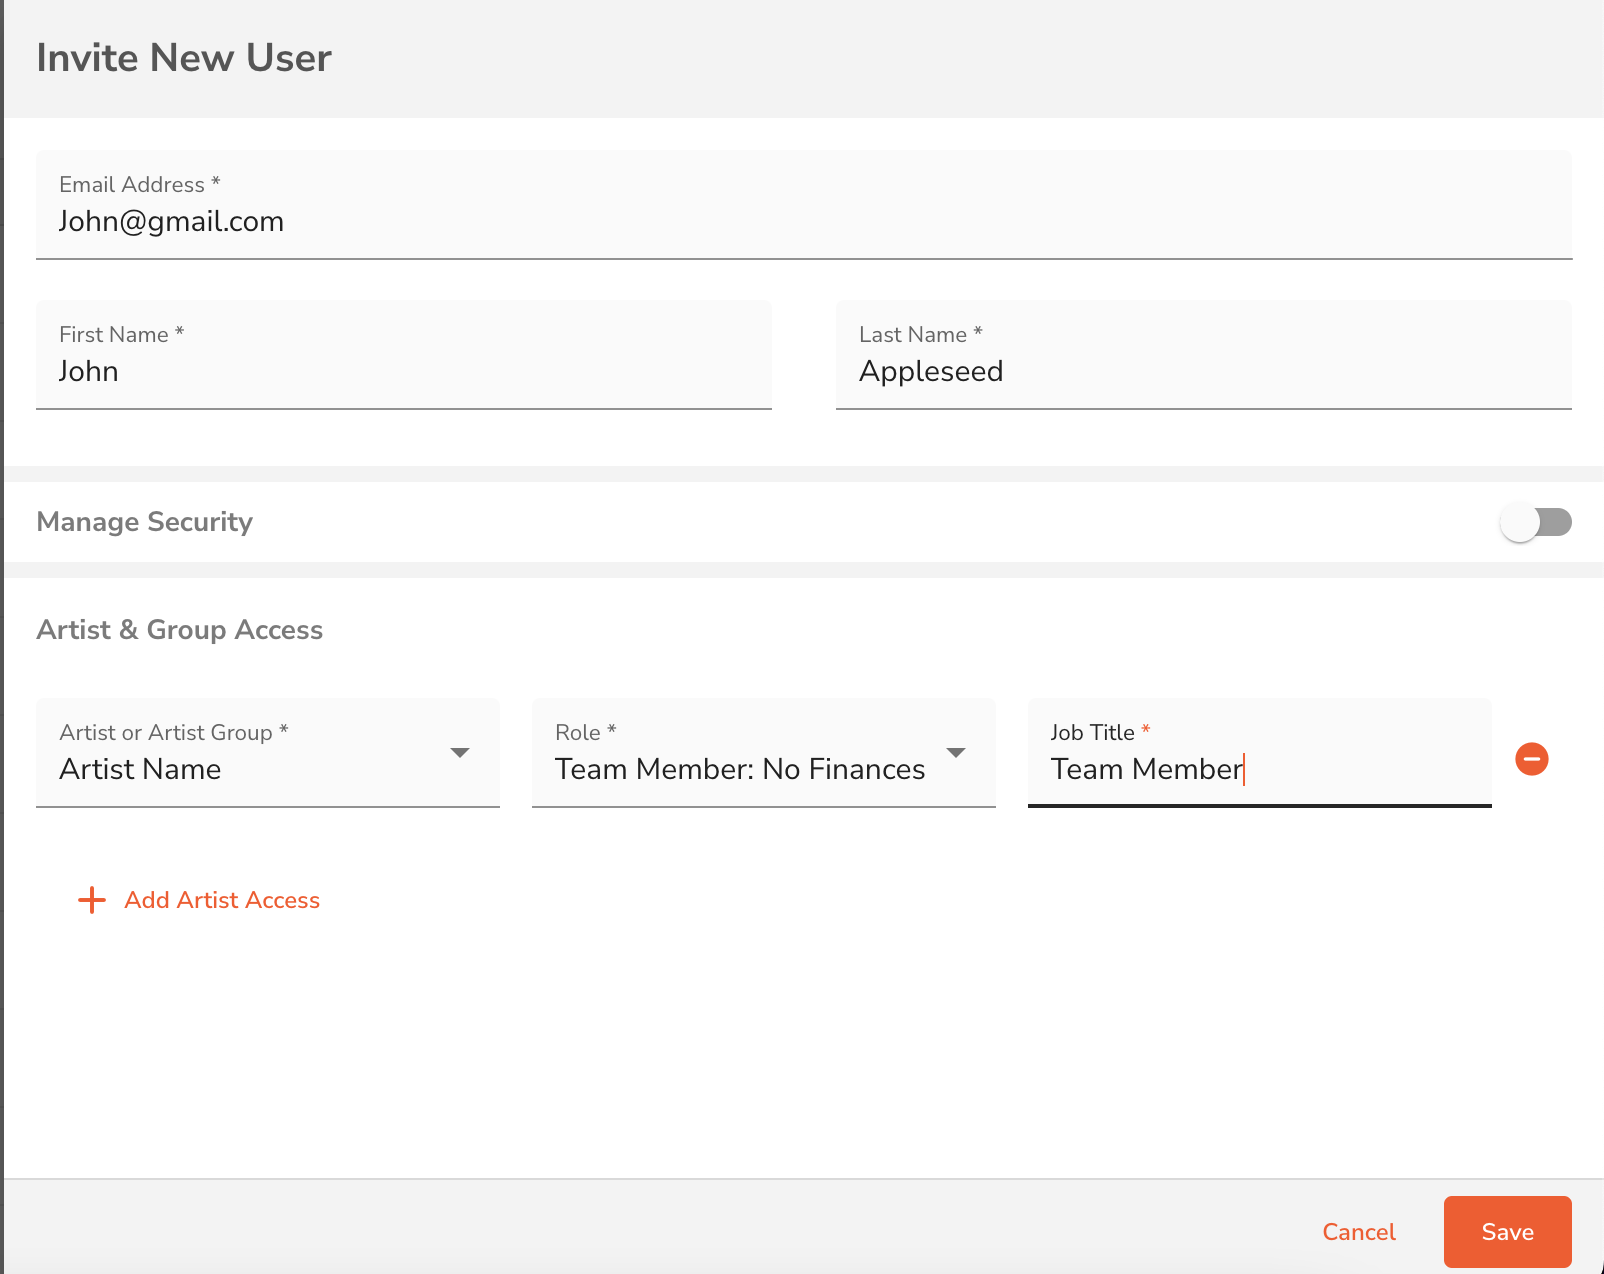
Task: Click the Job Title input field
Action: click(1260, 752)
